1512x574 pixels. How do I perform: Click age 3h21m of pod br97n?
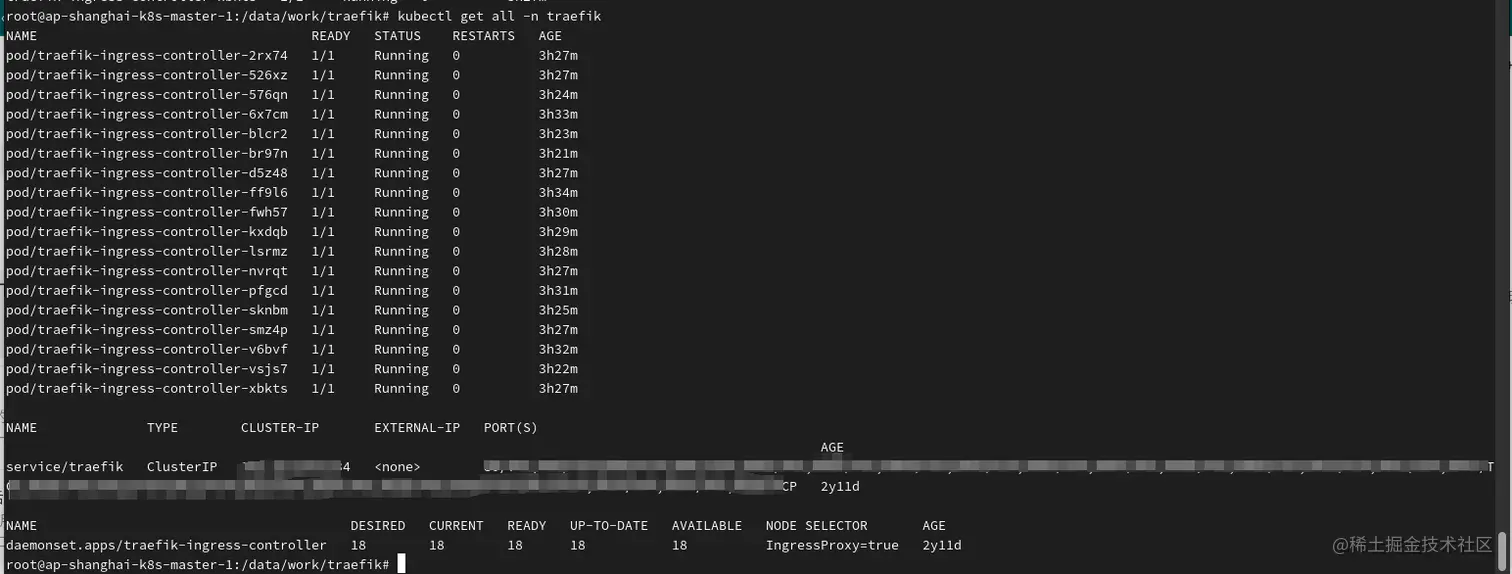coord(558,153)
